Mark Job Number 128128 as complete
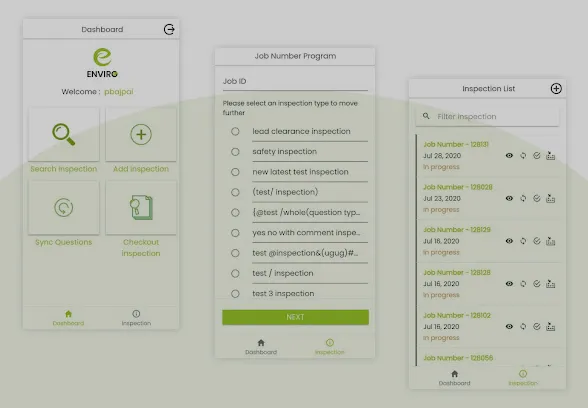Image resolution: width=588 pixels, height=408 pixels. [537, 284]
